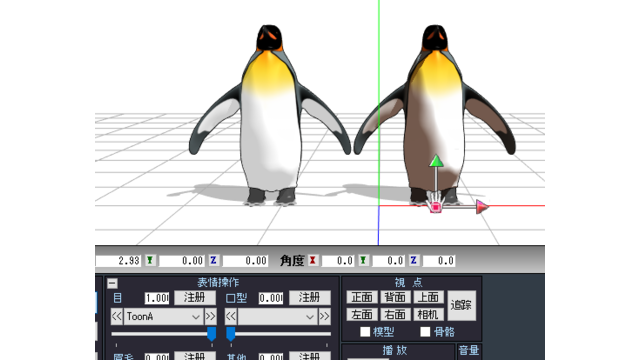Click the Y position field showing 0.00
640x360 pixels.
click(181, 260)
